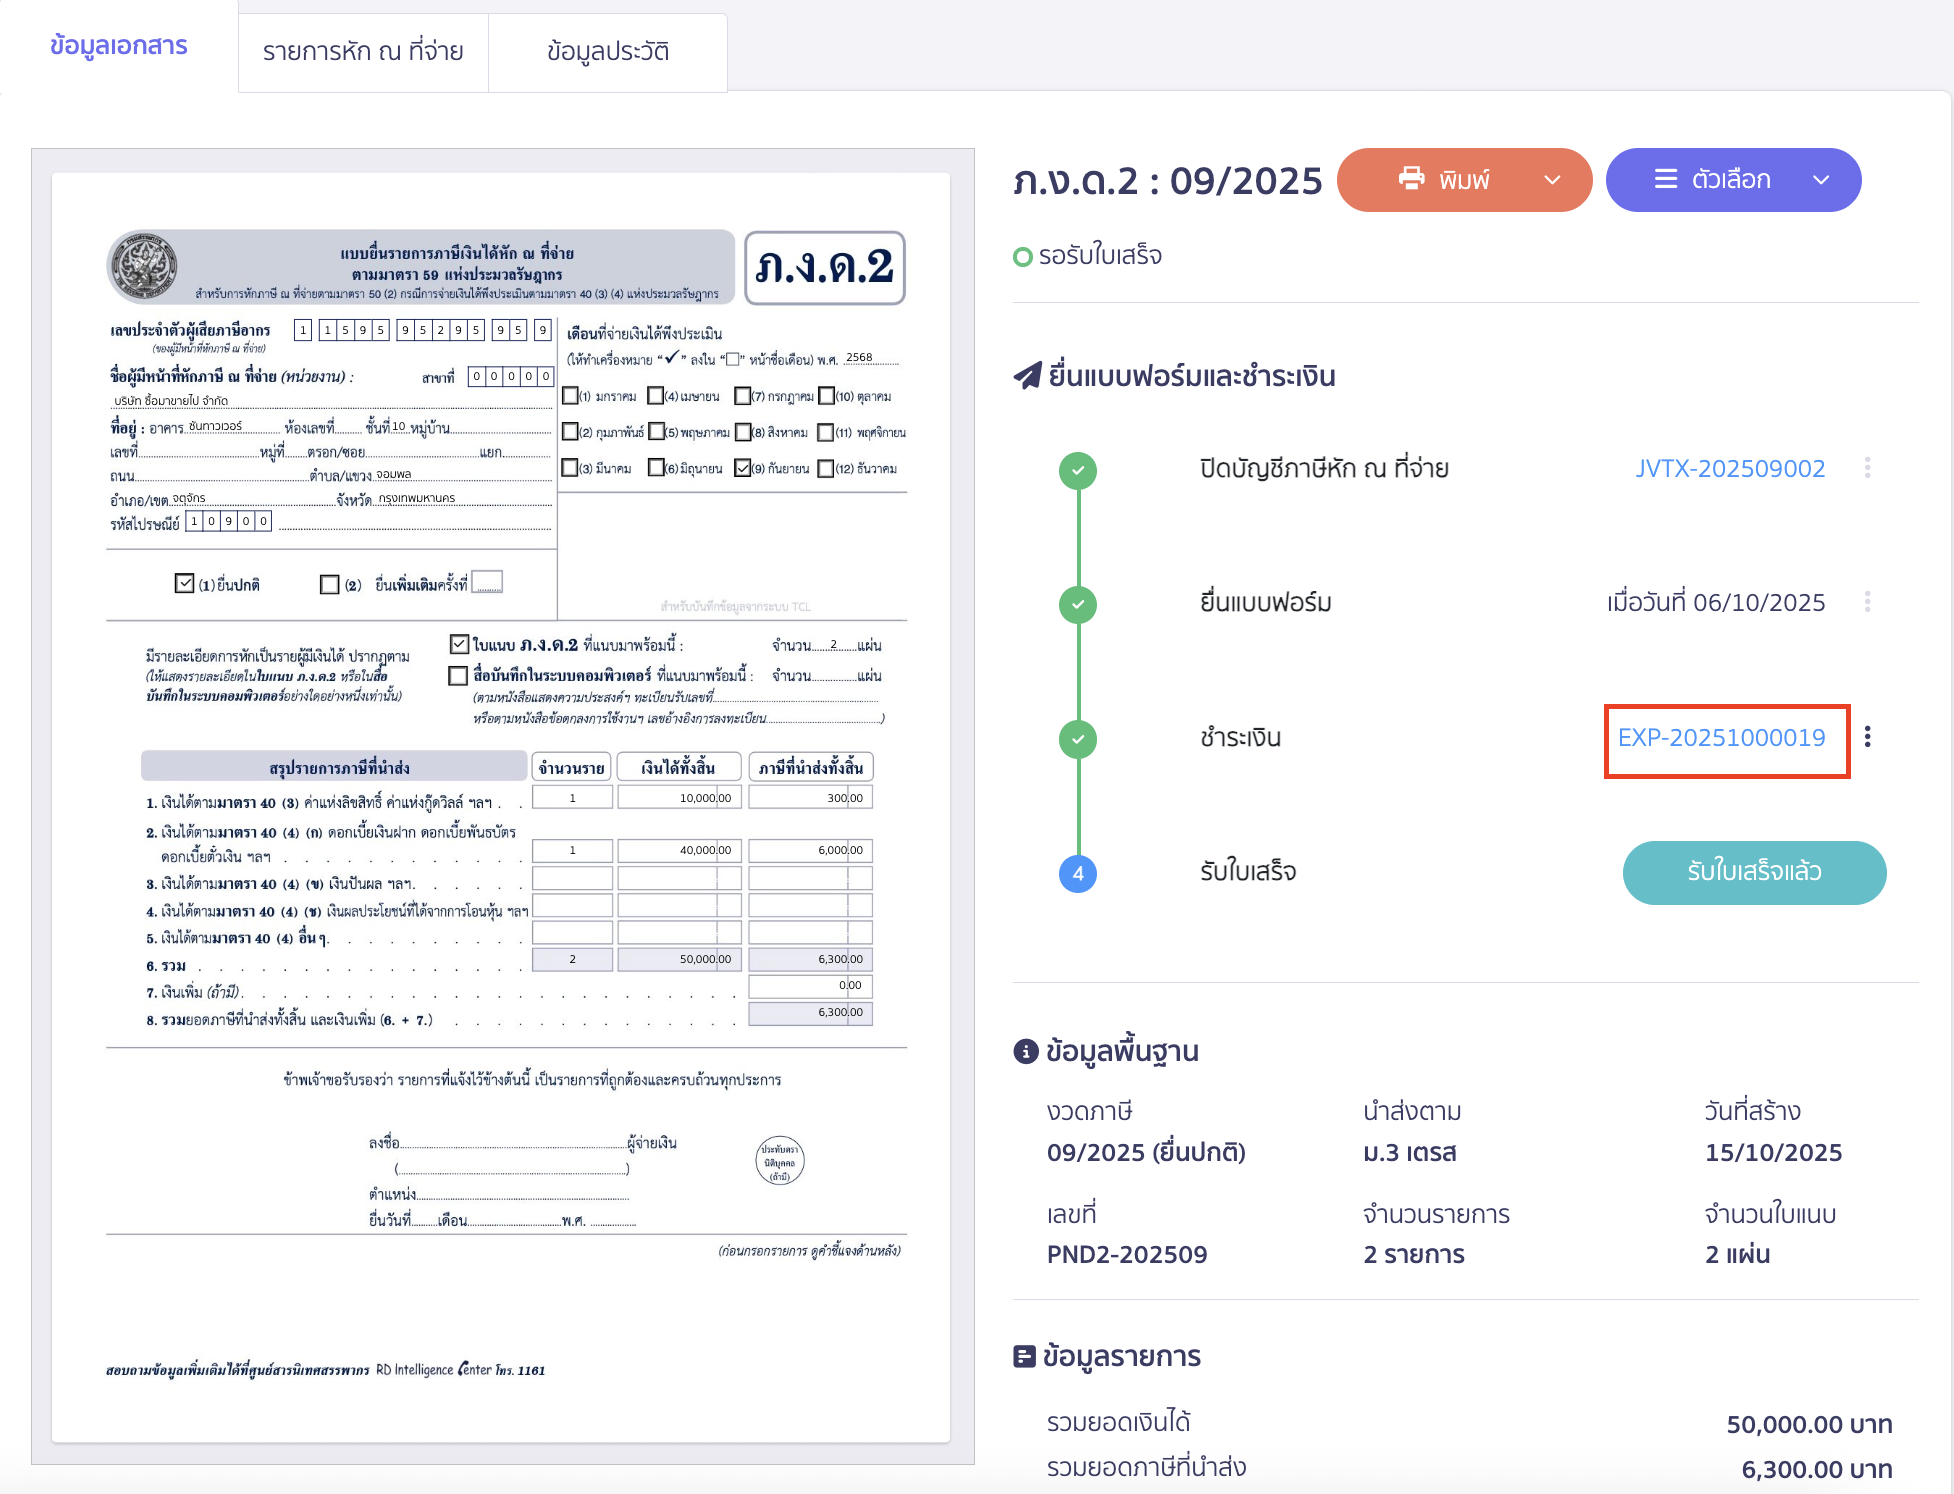Click the step 4 circle for รับใบเสร็จ
The image size is (1954, 1494).
(1077, 873)
